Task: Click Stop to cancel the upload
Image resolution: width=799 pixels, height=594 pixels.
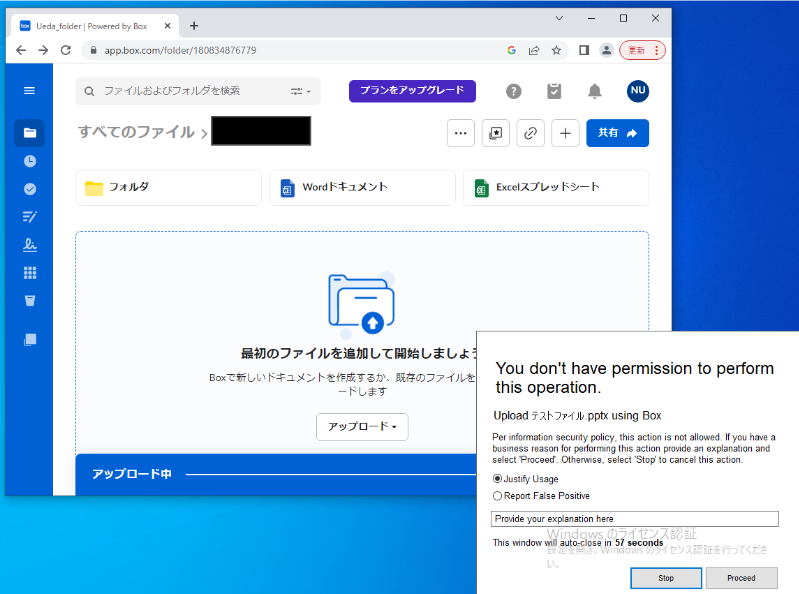Action: [x=665, y=578]
